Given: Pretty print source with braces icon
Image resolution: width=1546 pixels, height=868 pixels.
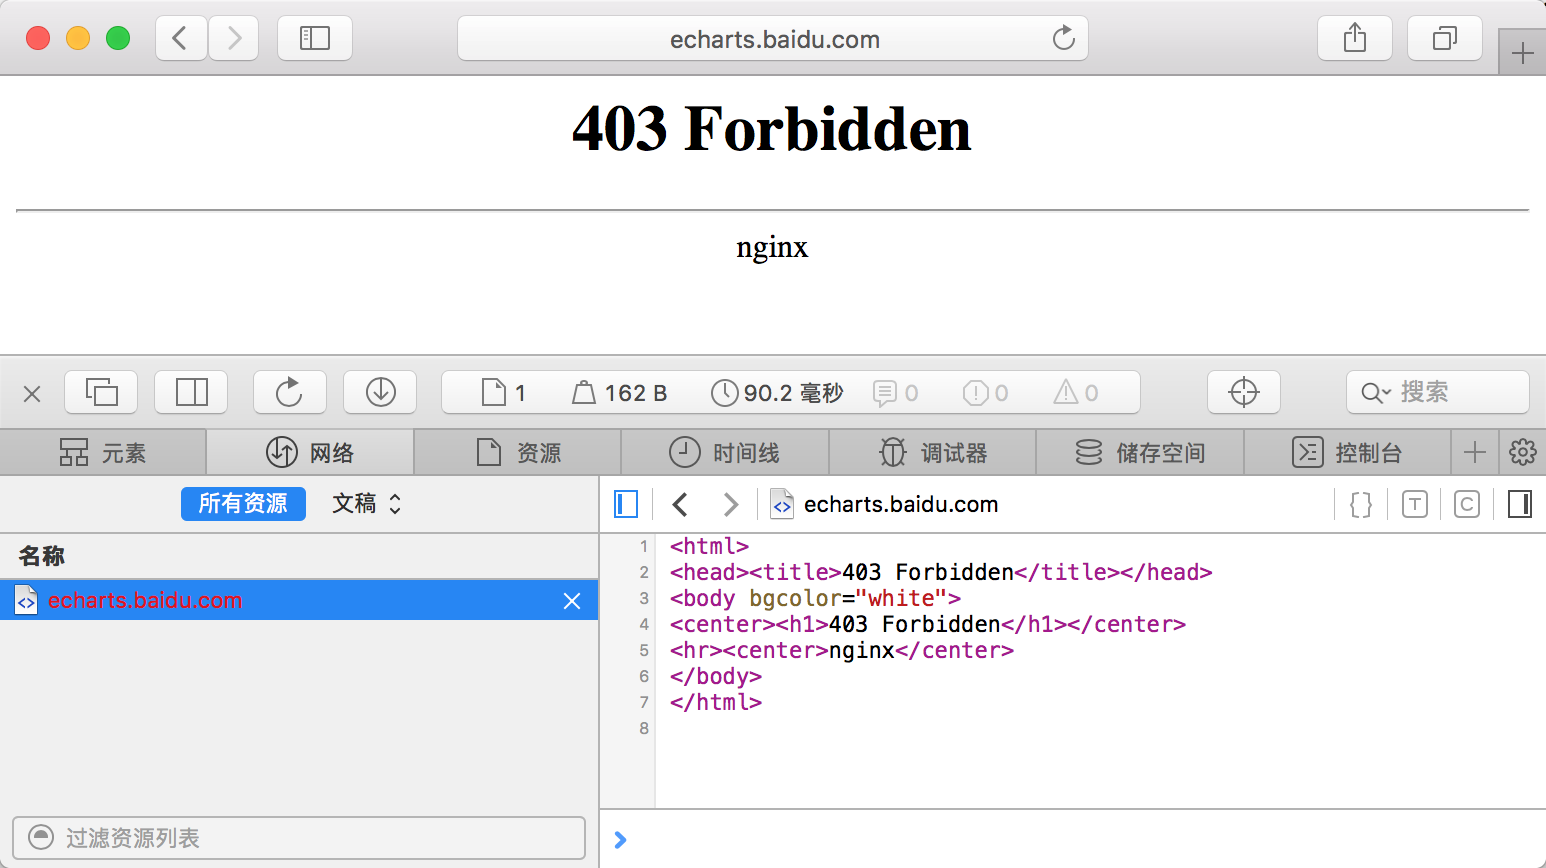Looking at the screenshot, I should pos(1361,504).
